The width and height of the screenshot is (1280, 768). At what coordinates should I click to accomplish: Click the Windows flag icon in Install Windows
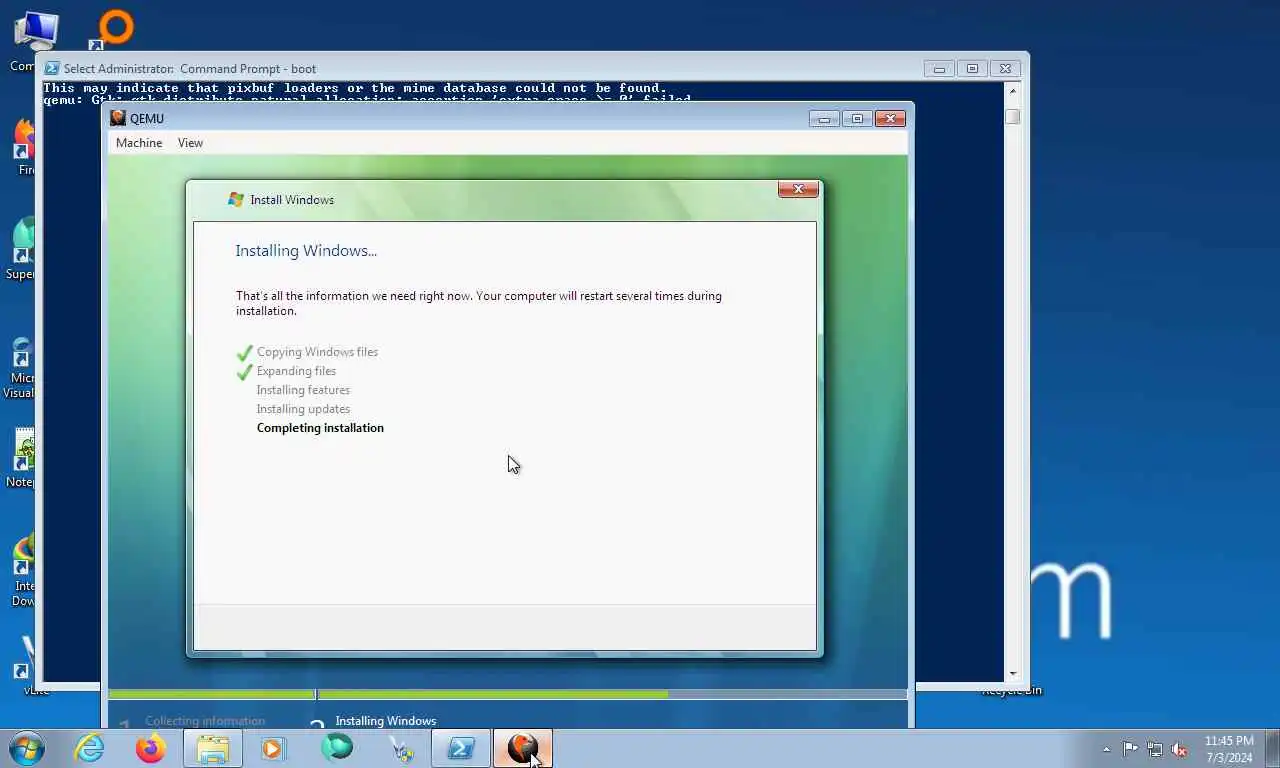(236, 199)
